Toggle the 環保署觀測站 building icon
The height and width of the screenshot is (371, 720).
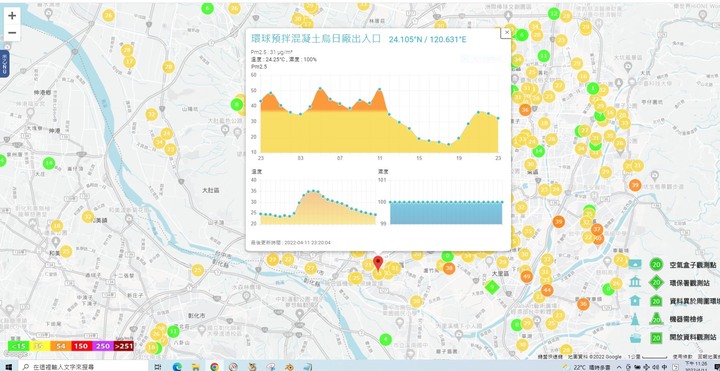click(635, 282)
